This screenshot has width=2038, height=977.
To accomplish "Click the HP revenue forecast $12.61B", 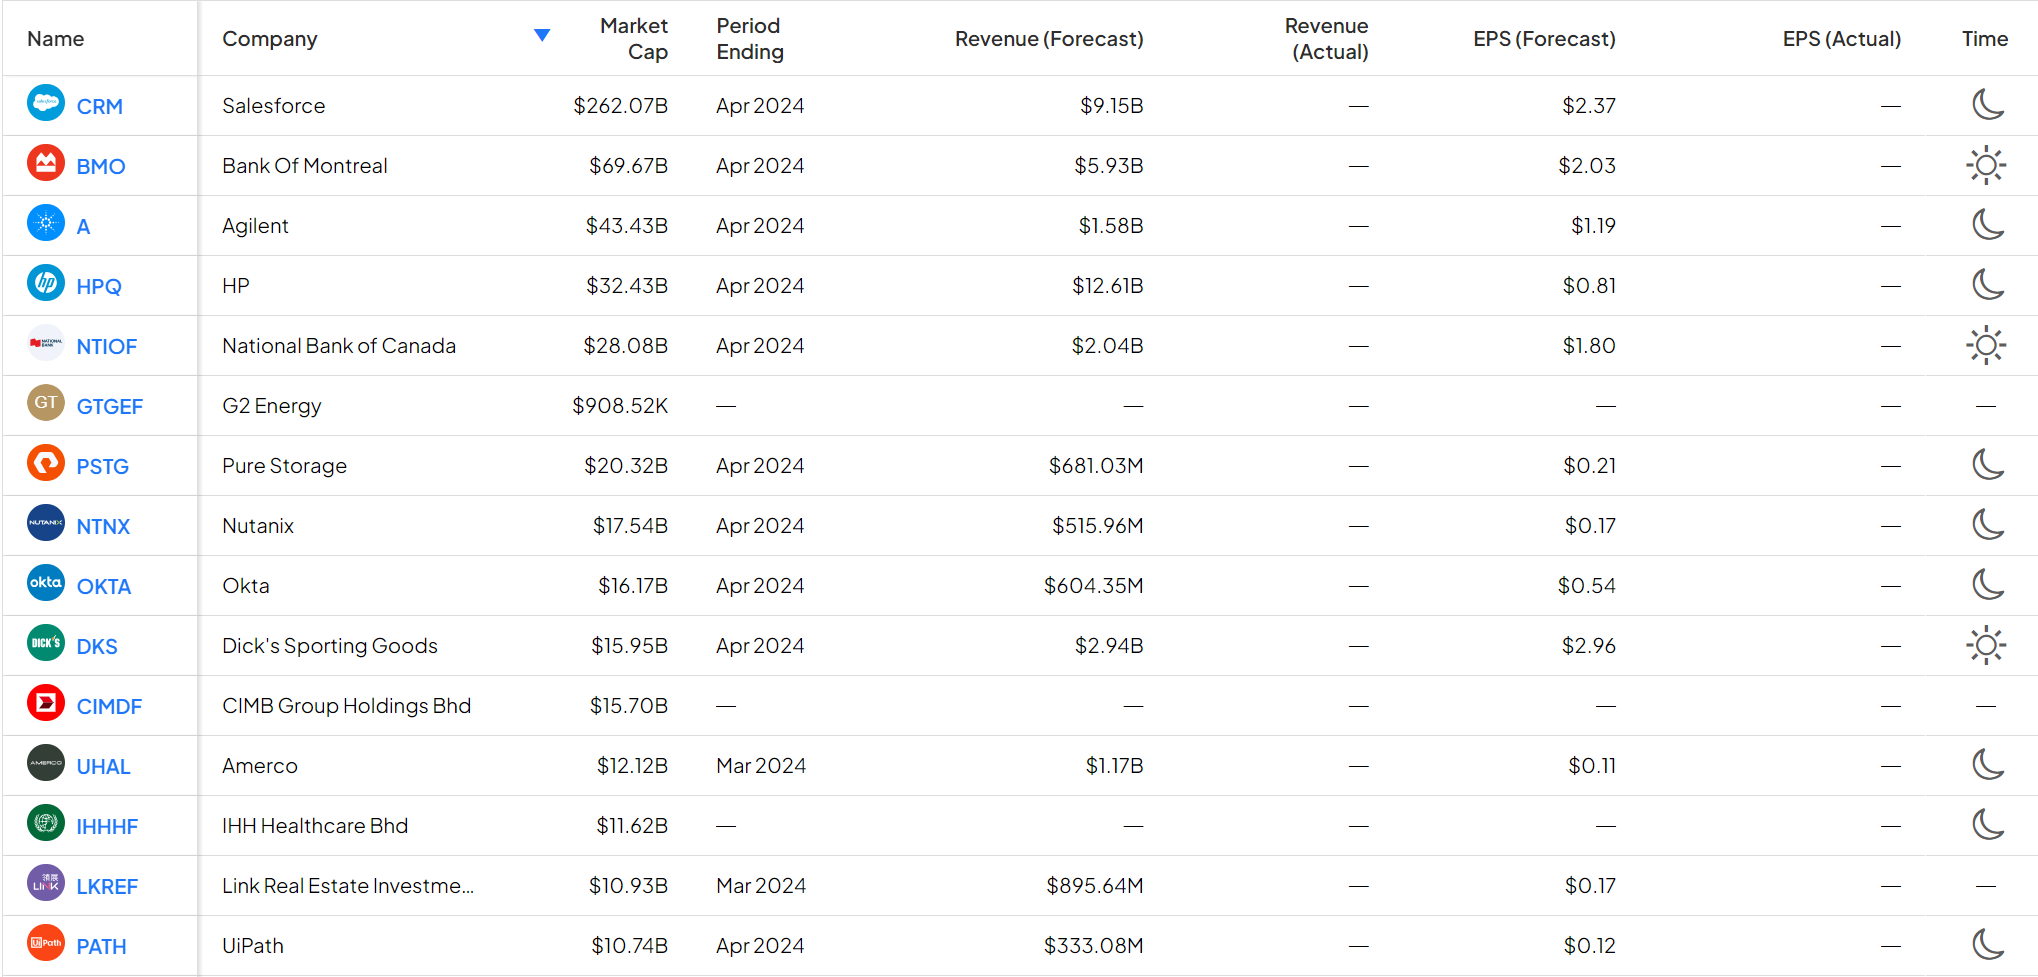I will [1107, 285].
